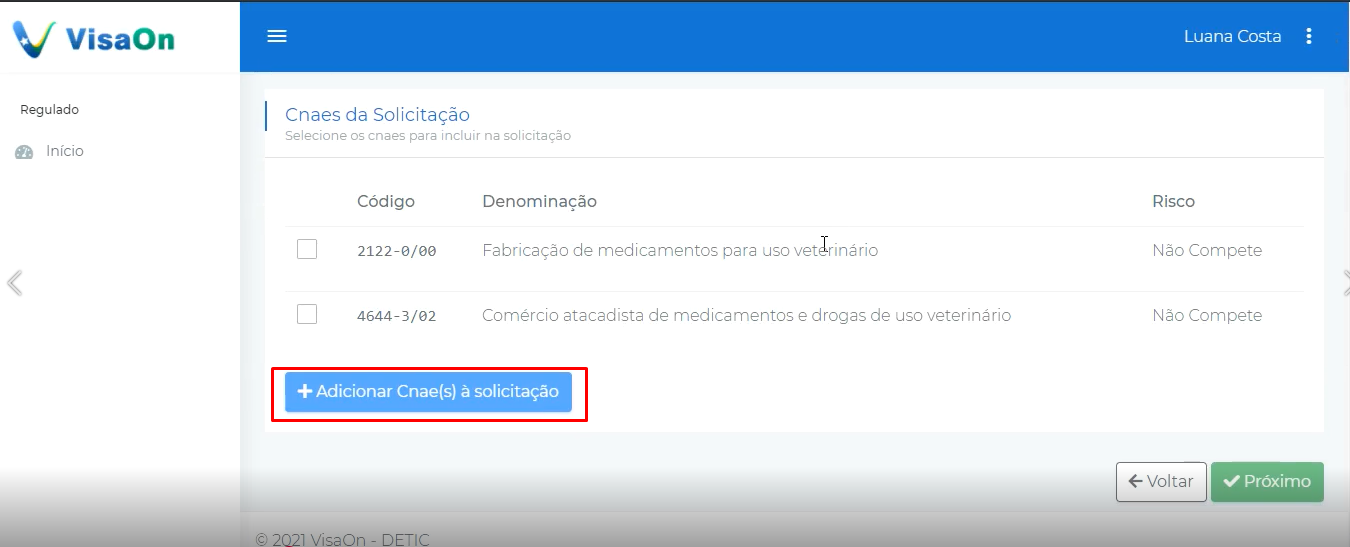1350x547 pixels.
Task: Click the Denominação column header
Action: 539,201
